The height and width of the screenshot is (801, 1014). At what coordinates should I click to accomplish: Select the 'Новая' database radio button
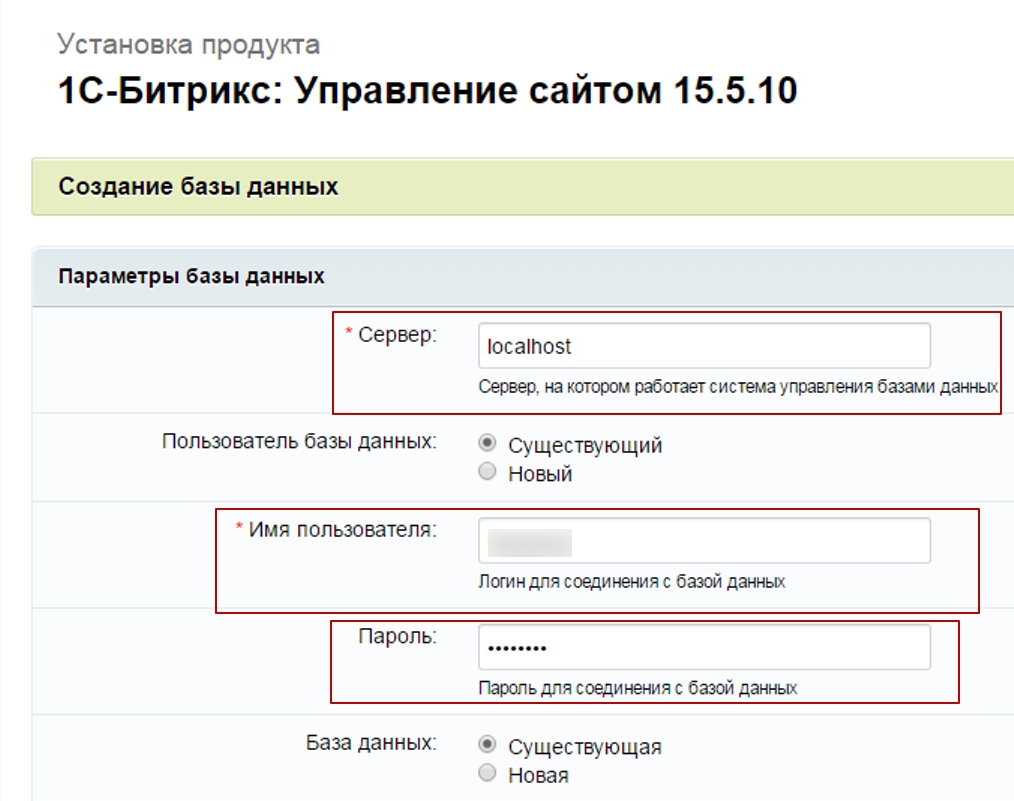tap(487, 773)
